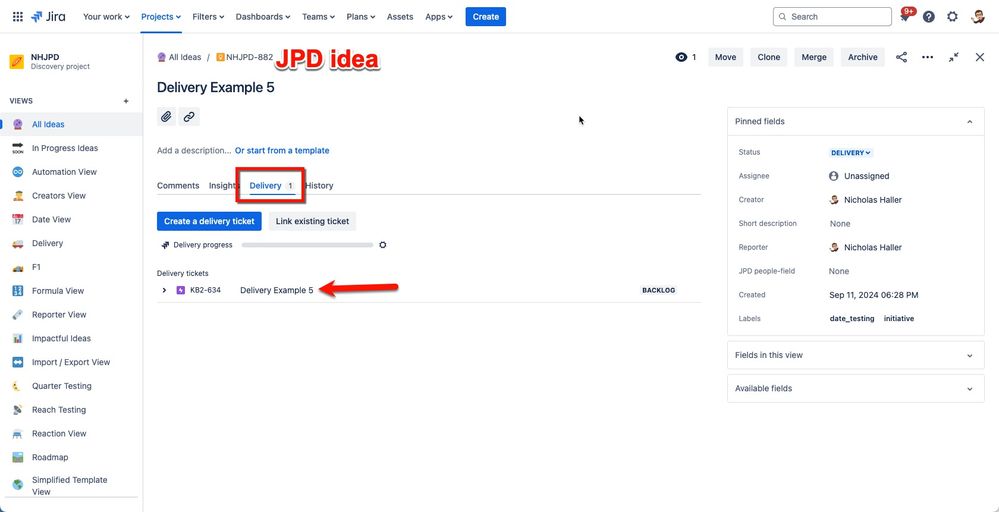Open the app switcher grid icon
Viewport: 999px width, 512px height.
pos(18,17)
